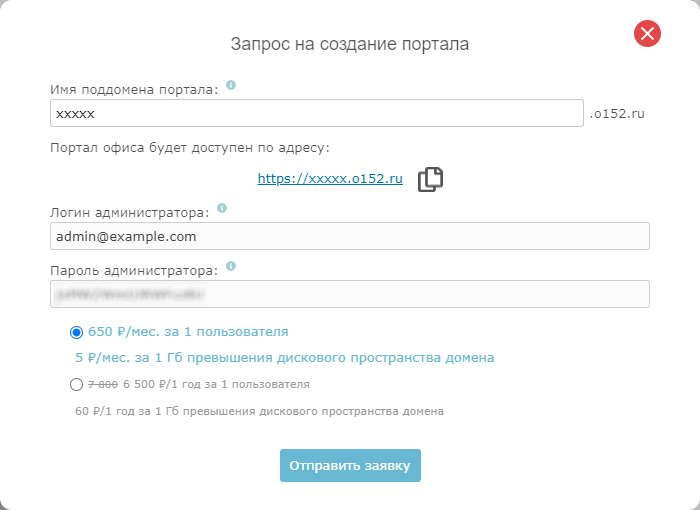Click the 'Запрос на создание портала' dialog title

(x=350, y=44)
